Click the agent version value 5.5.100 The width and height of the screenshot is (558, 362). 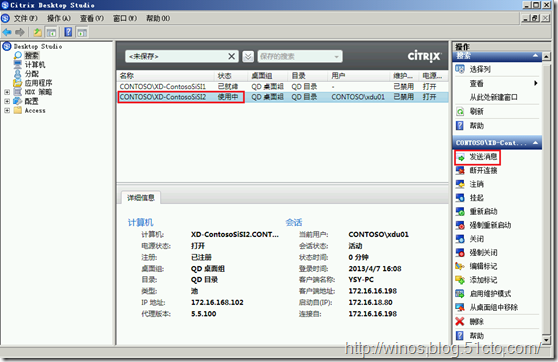tap(204, 314)
